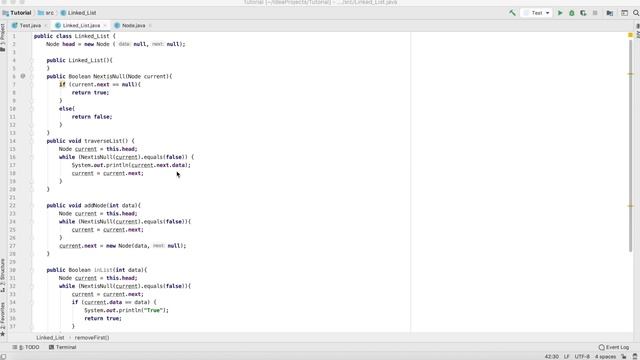Click Linked_List in the bottom breadcrumb
Viewport: 640px width, 360px height.
coord(50,338)
